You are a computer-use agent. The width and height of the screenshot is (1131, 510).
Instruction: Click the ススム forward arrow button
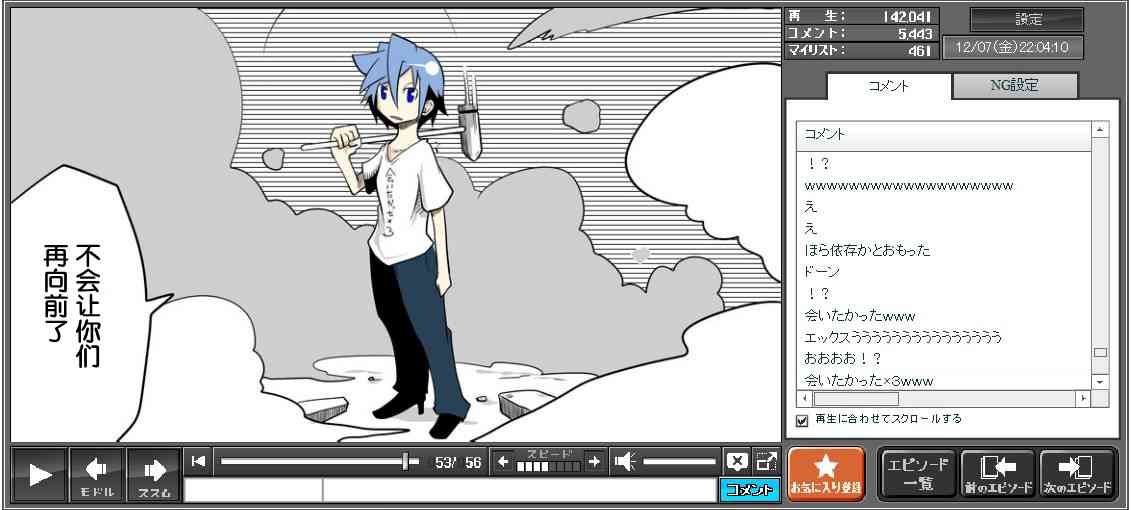pyautogui.click(x=154, y=474)
